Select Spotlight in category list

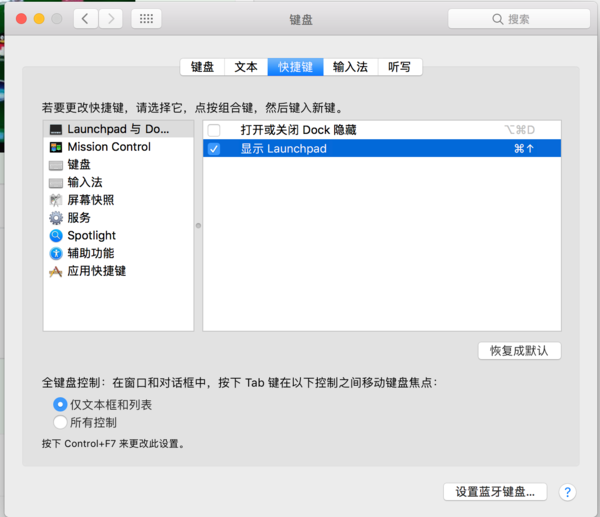click(x=119, y=235)
